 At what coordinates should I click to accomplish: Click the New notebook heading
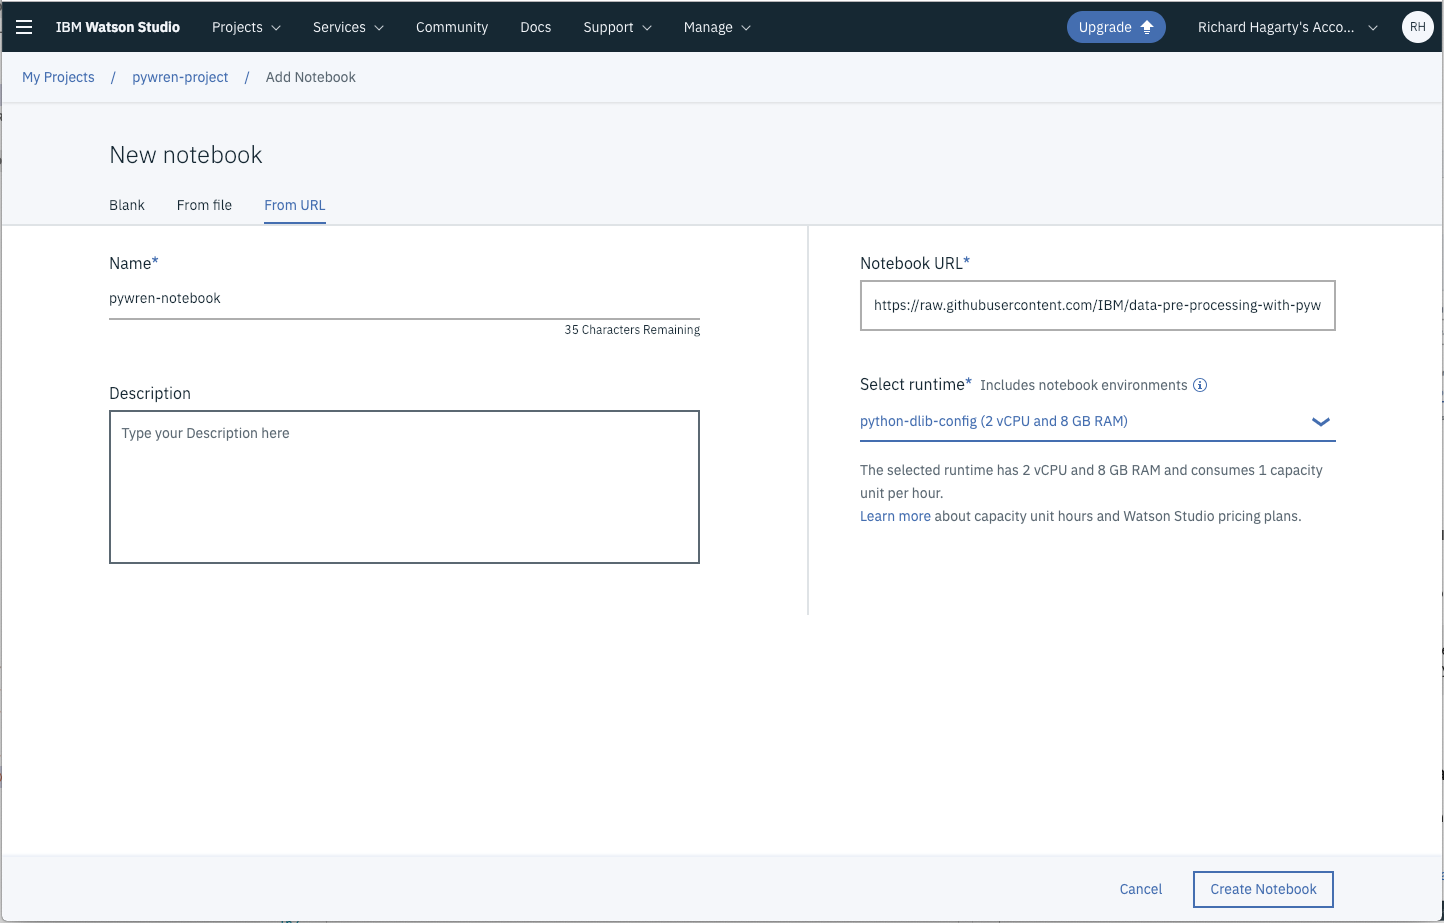186,155
